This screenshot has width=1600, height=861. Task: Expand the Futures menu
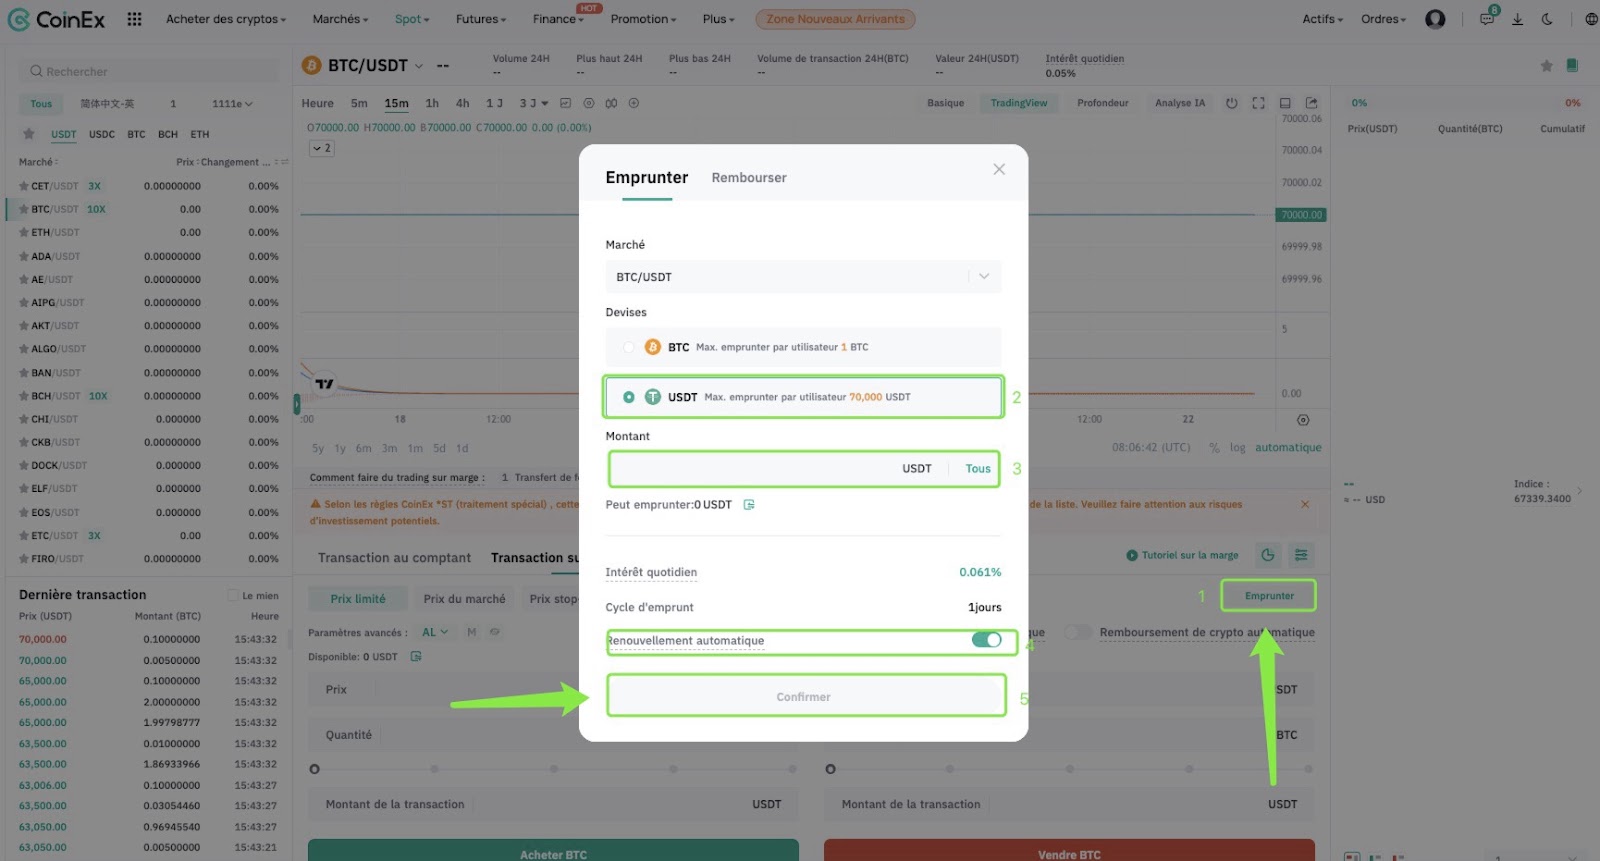click(481, 19)
